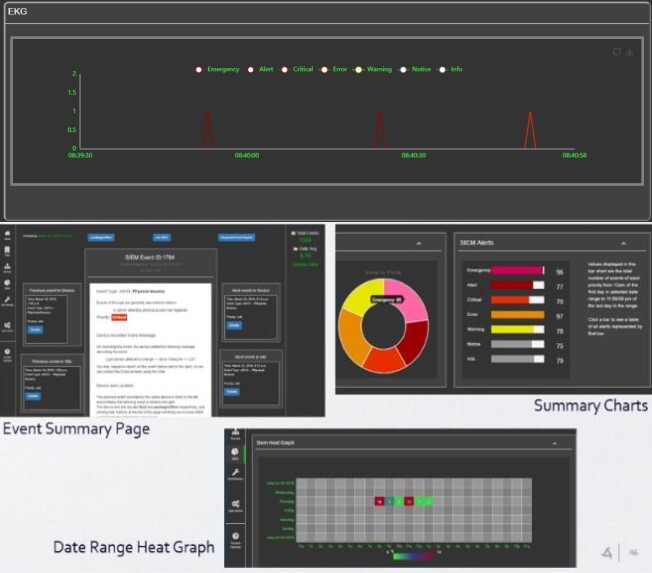The width and height of the screenshot is (652, 573).
Task: Toggle the Warning series in EKG legend
Action: [373, 69]
